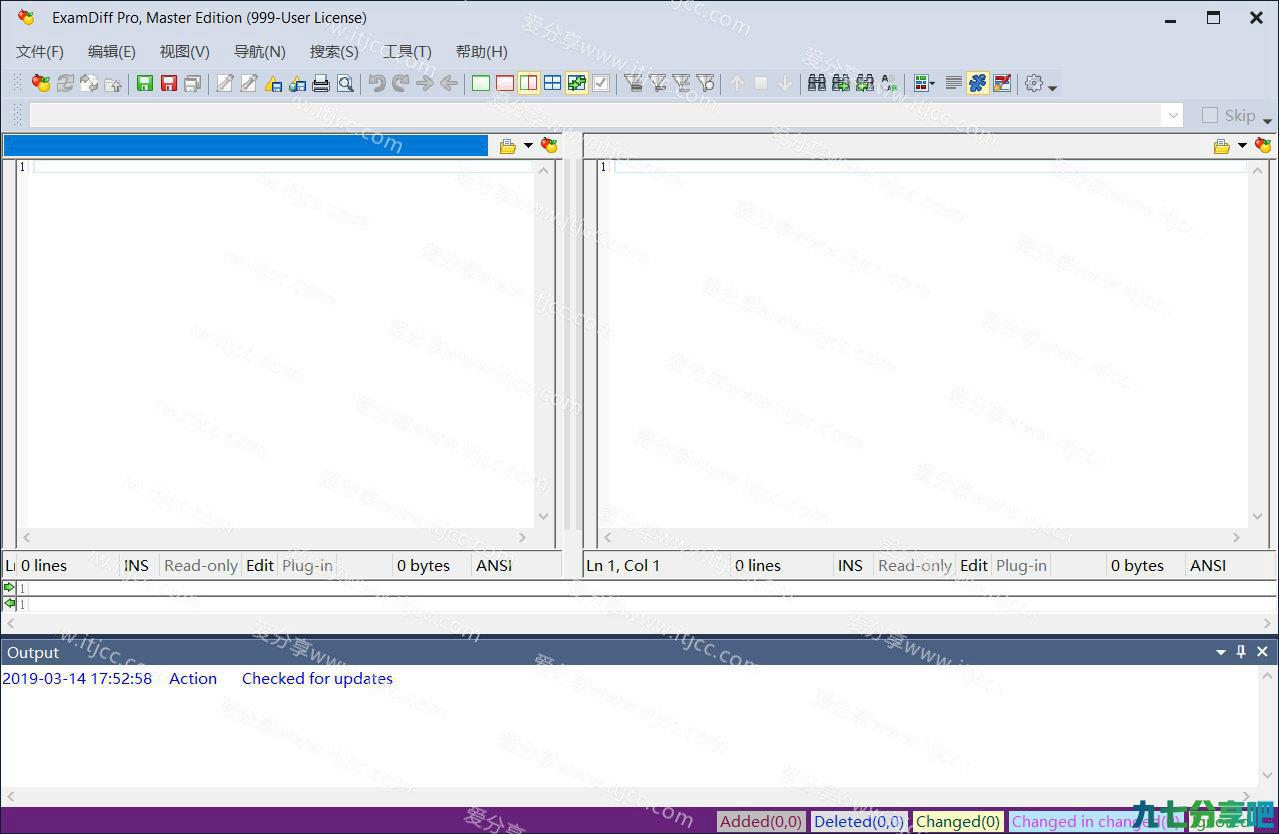Click the green left-arrow icon in diff bar
This screenshot has height=834, width=1279.
pos(10,603)
